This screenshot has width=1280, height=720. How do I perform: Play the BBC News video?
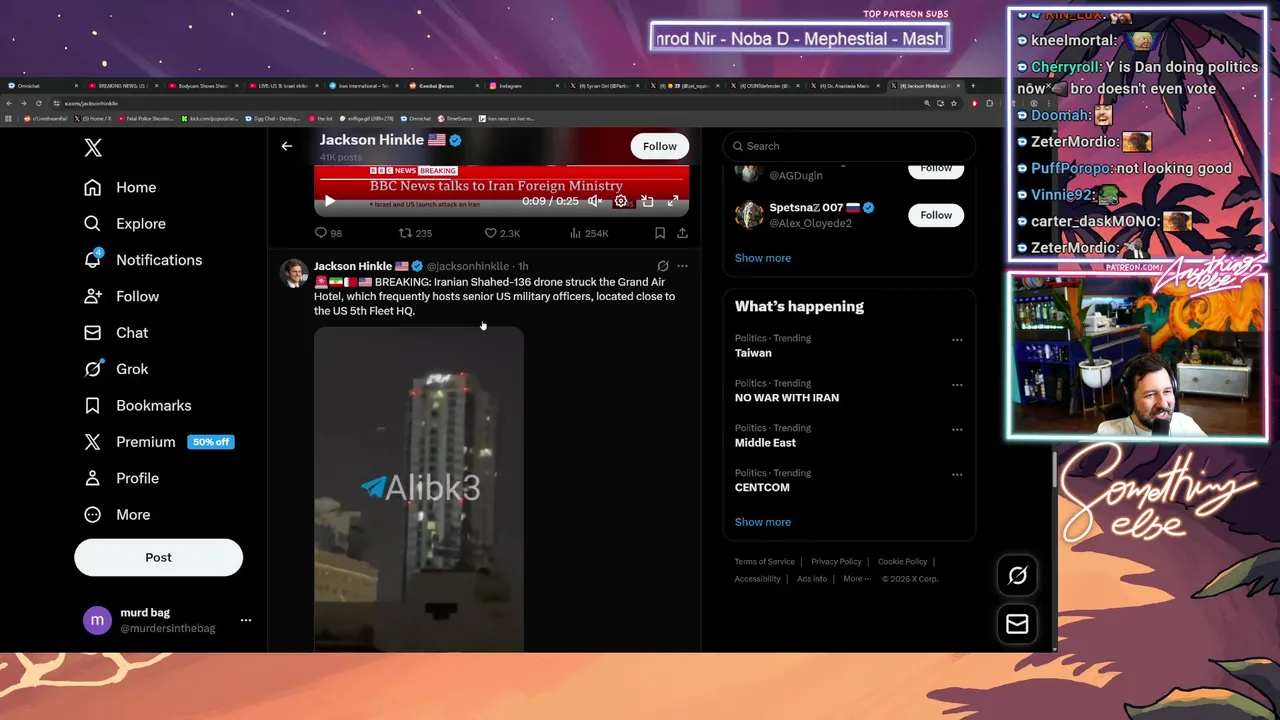coord(329,201)
